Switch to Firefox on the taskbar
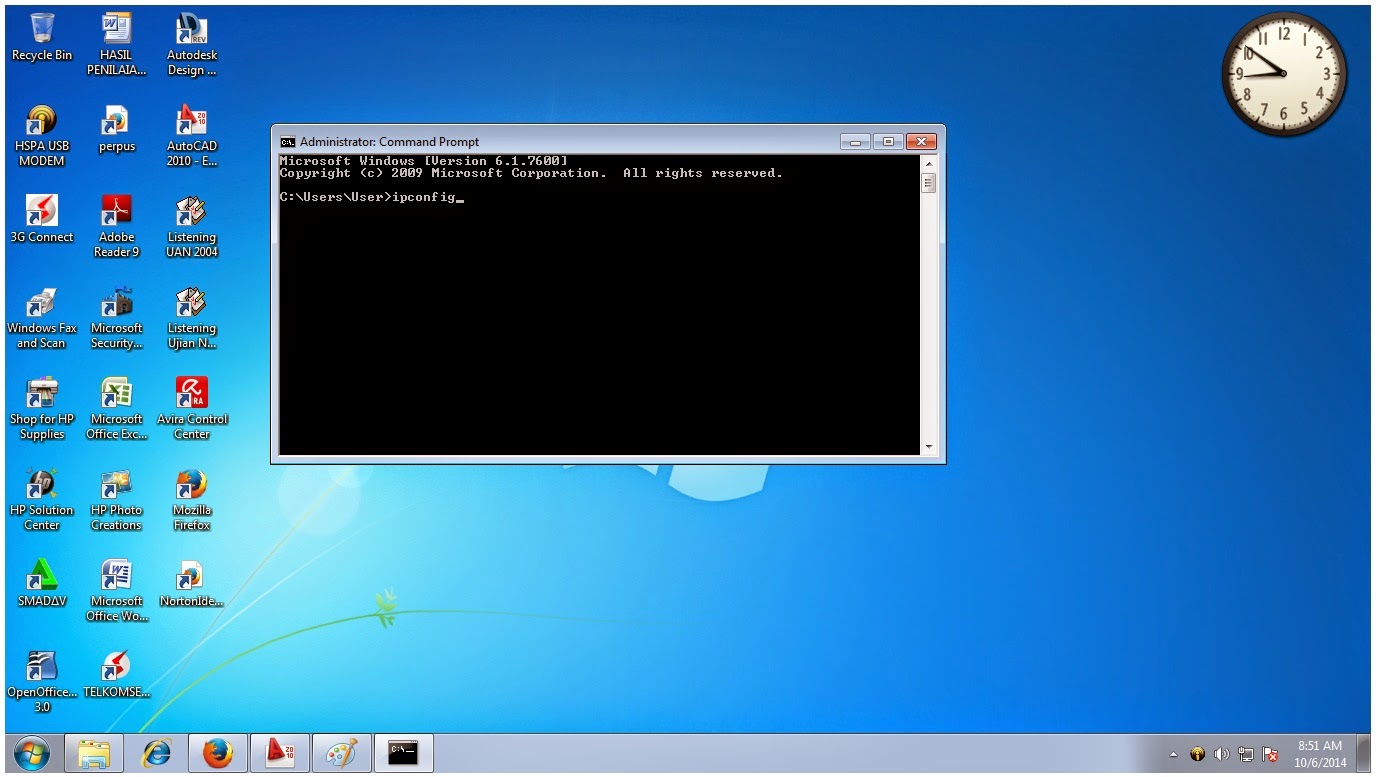Viewport: 1377px width, 777px height. (x=218, y=753)
